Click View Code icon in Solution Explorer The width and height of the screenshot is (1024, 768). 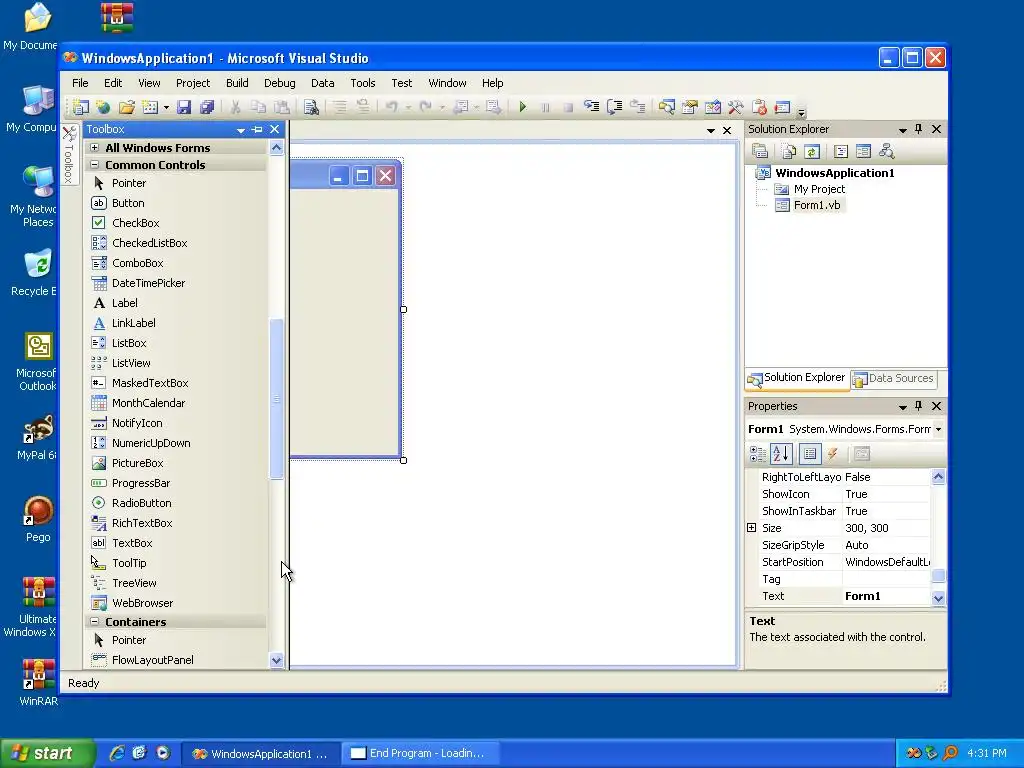[840, 152]
